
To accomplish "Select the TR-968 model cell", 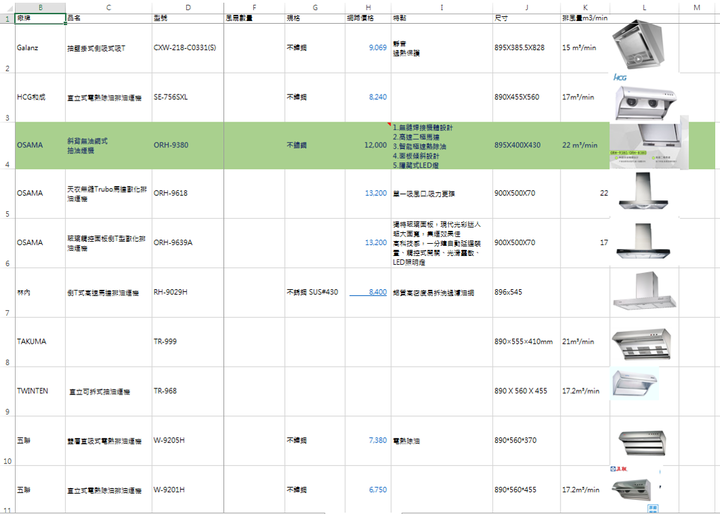I will coord(188,391).
